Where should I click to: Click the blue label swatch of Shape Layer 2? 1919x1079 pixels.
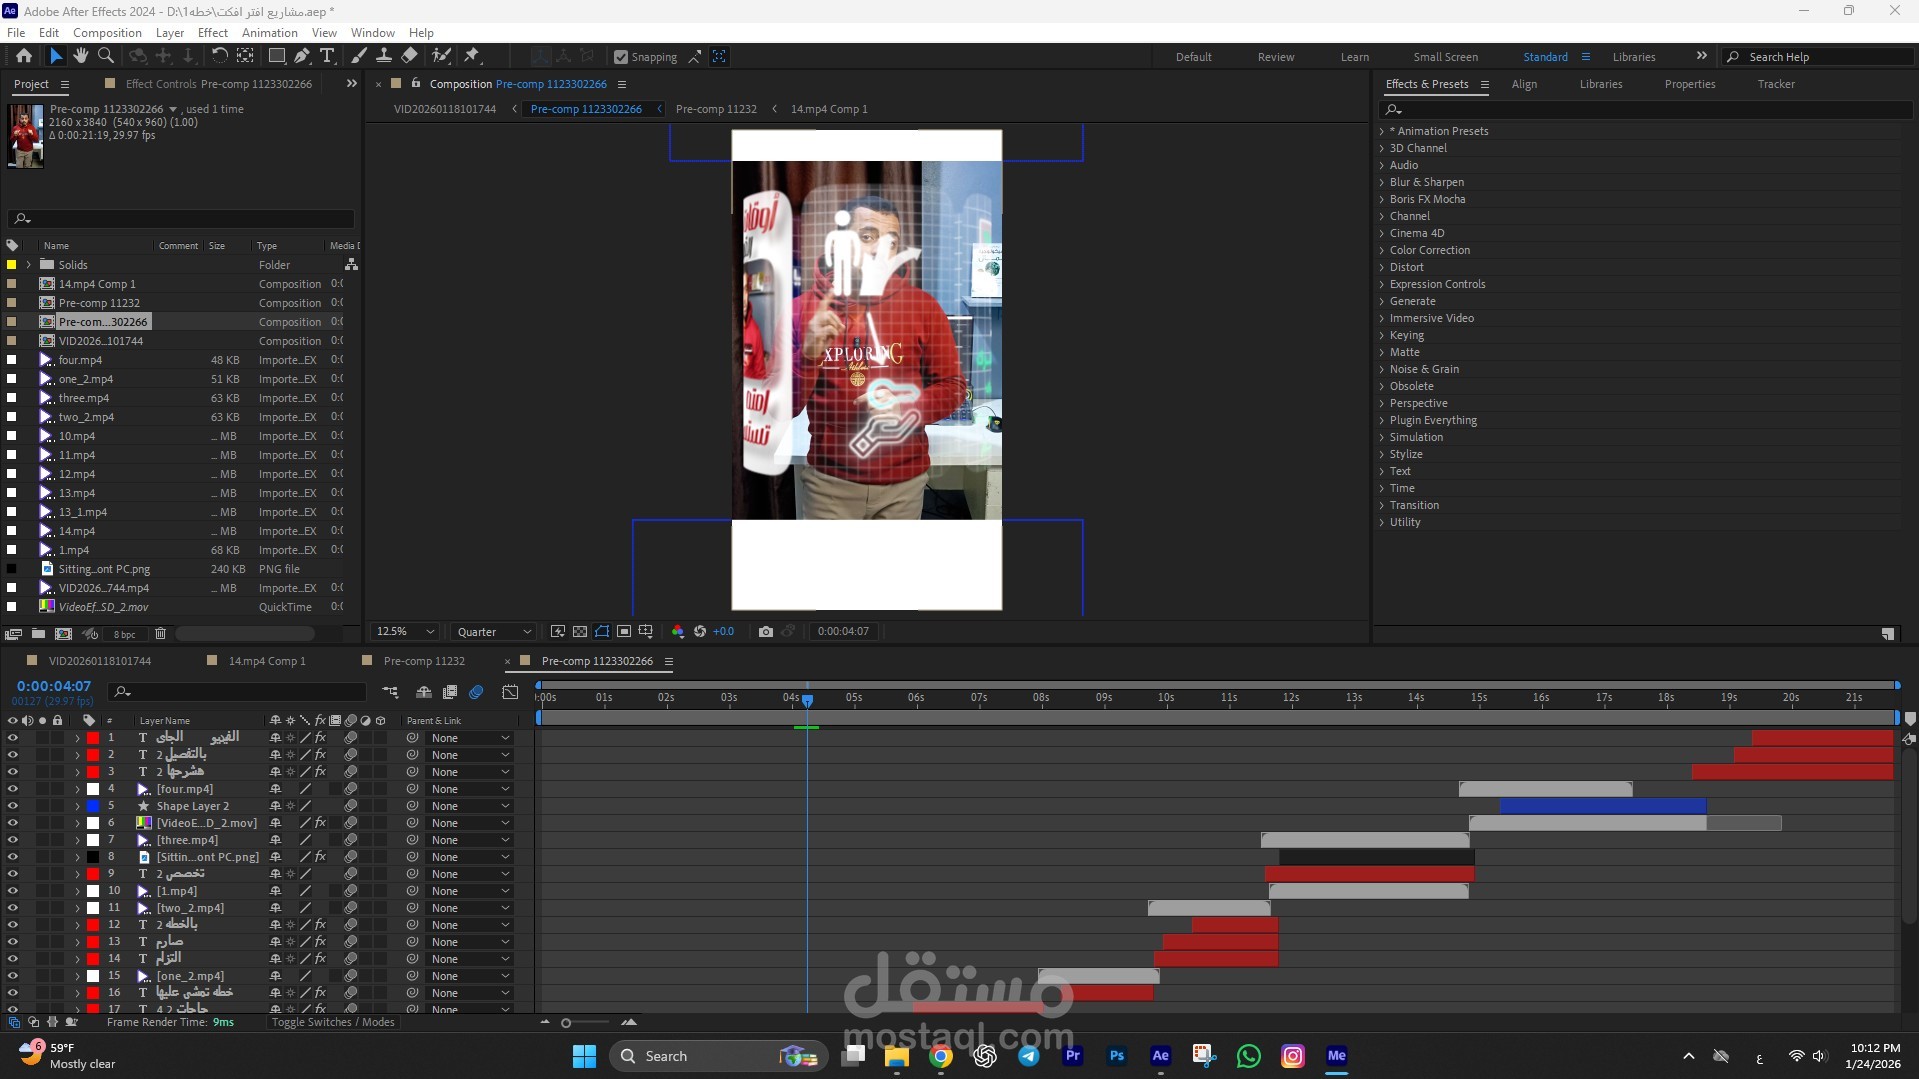pyautogui.click(x=93, y=806)
